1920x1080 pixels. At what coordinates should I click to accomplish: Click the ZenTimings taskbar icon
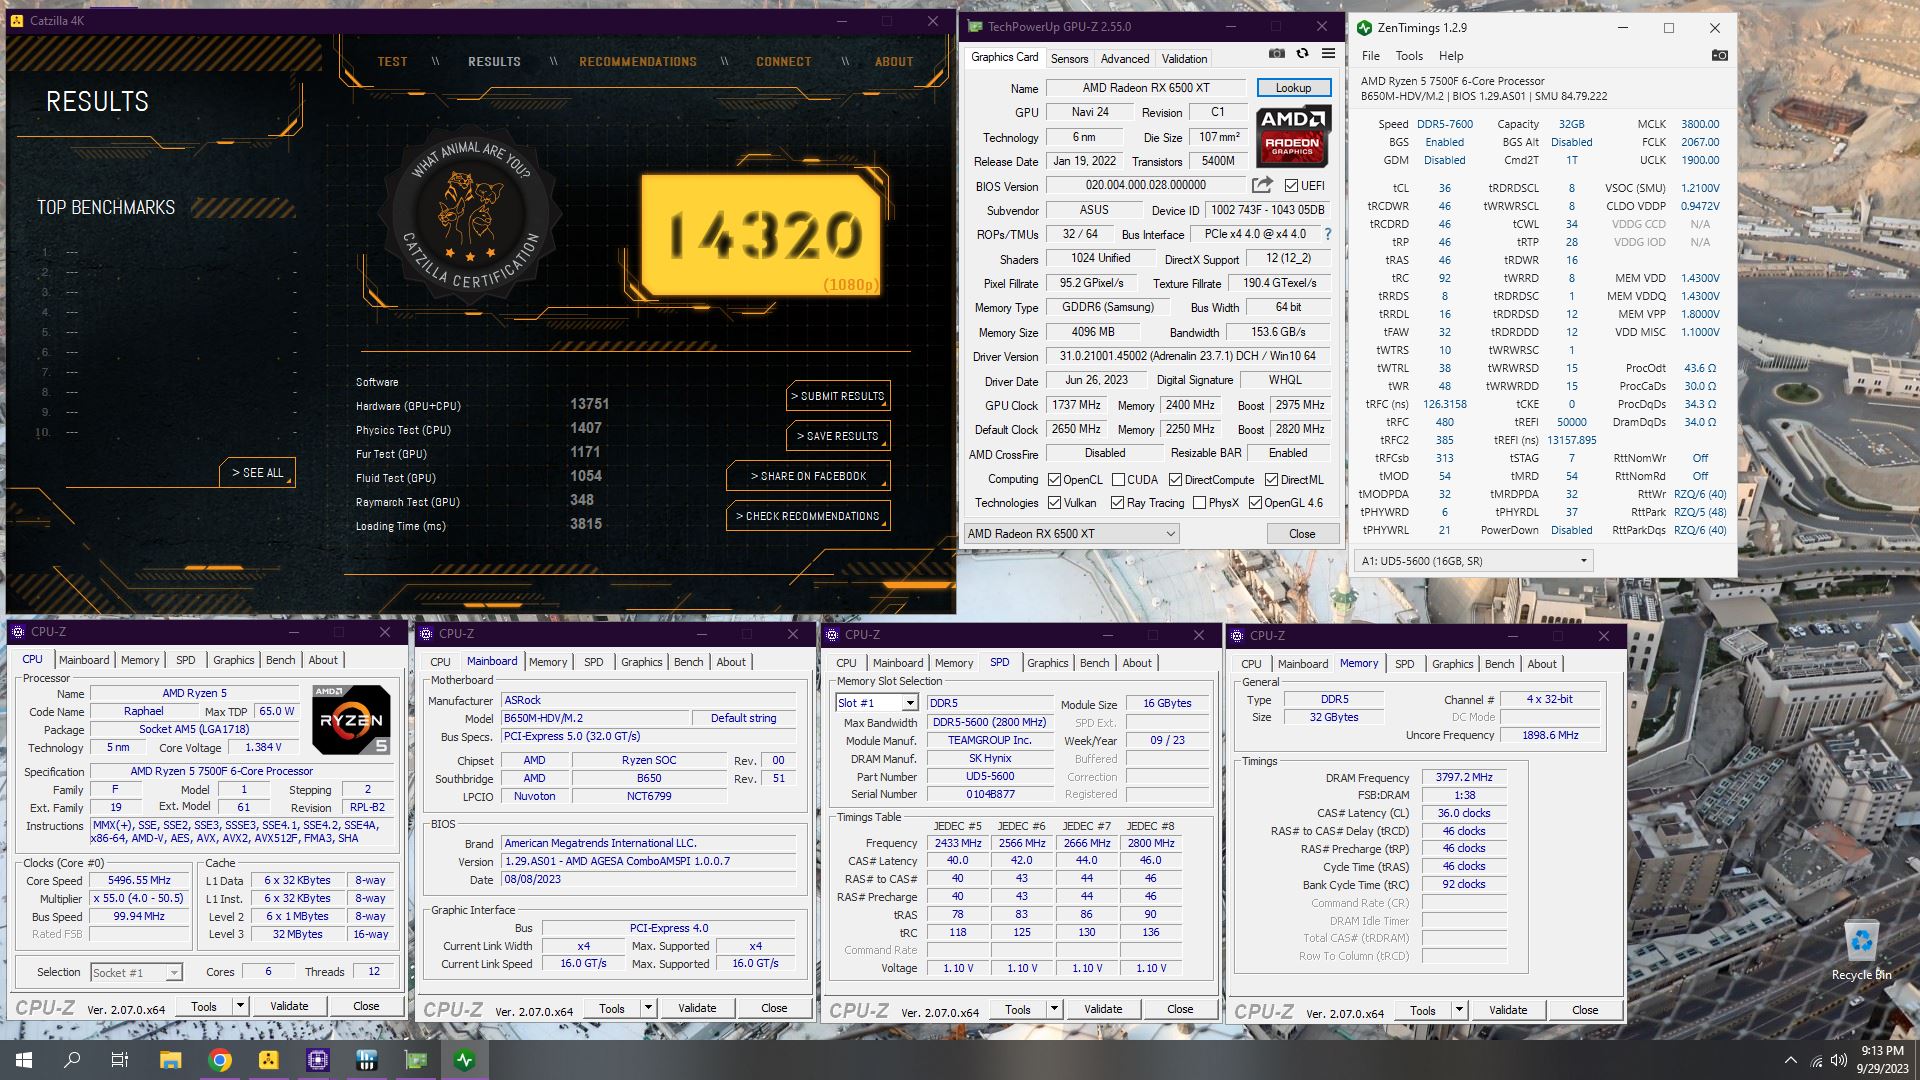[465, 1060]
